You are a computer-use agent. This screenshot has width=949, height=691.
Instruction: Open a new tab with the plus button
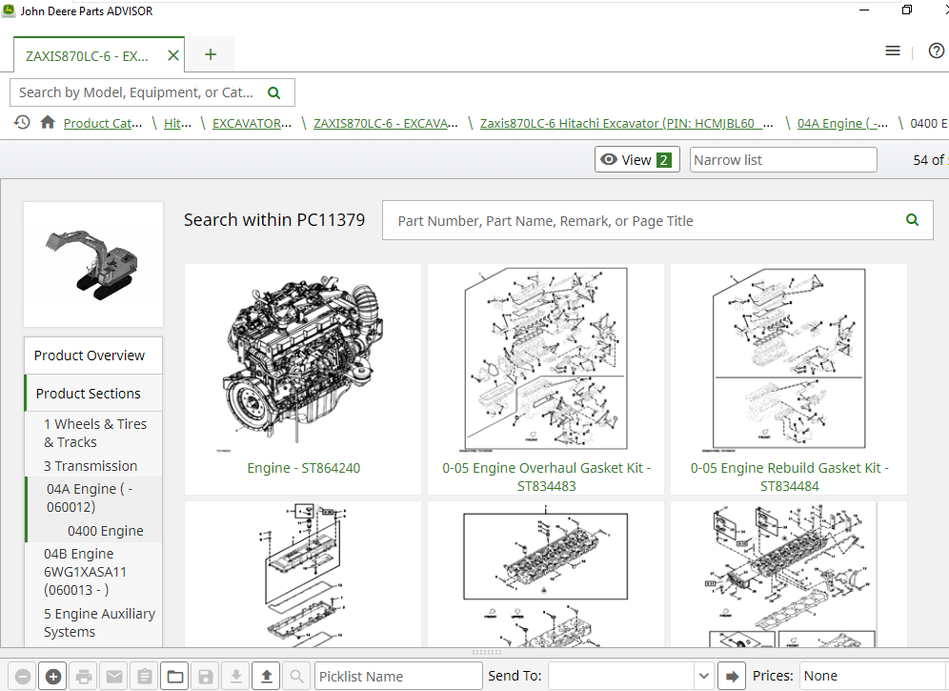point(210,55)
